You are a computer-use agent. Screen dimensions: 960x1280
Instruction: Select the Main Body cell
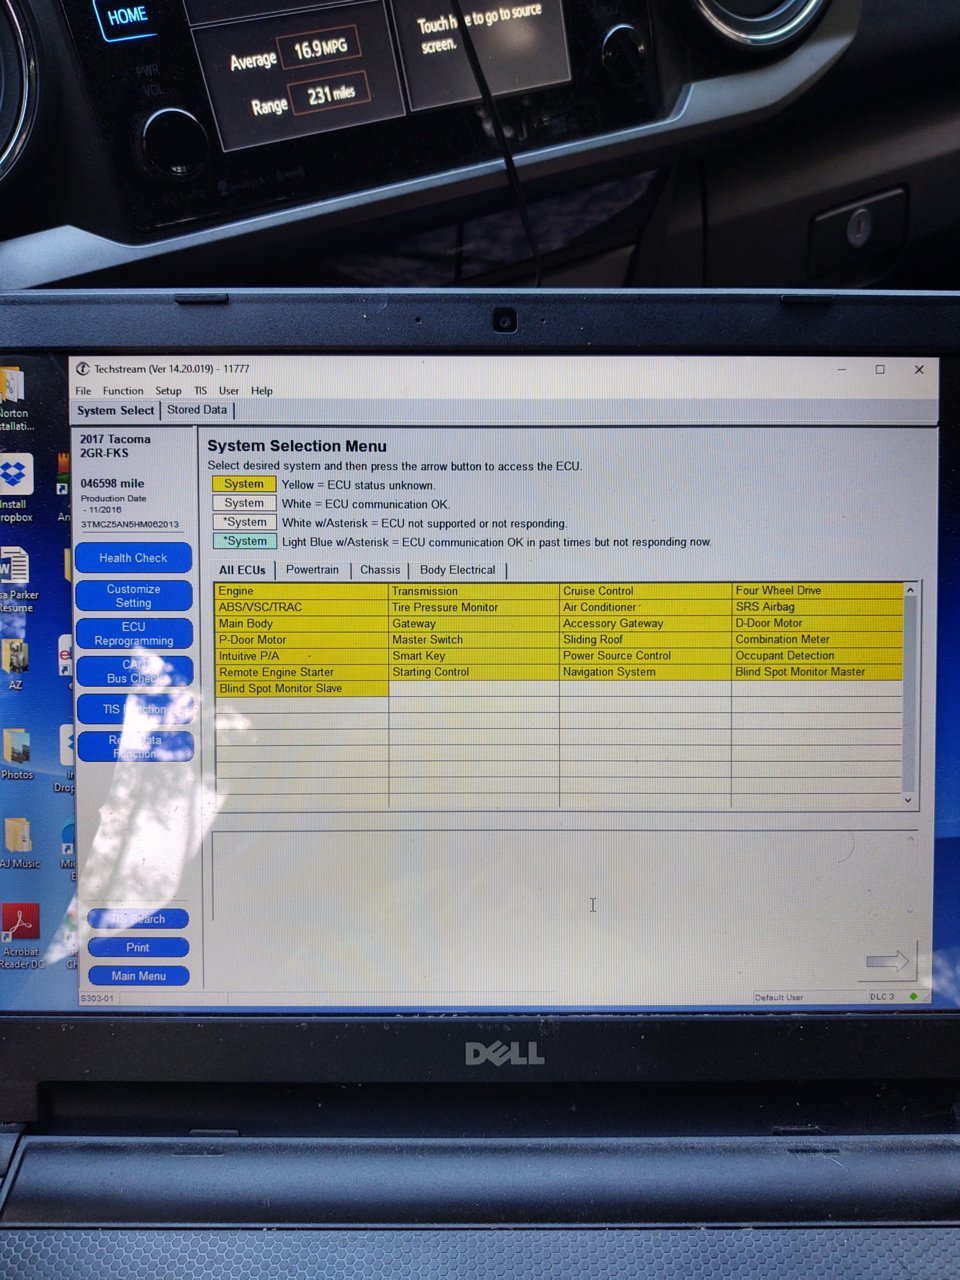[301, 623]
